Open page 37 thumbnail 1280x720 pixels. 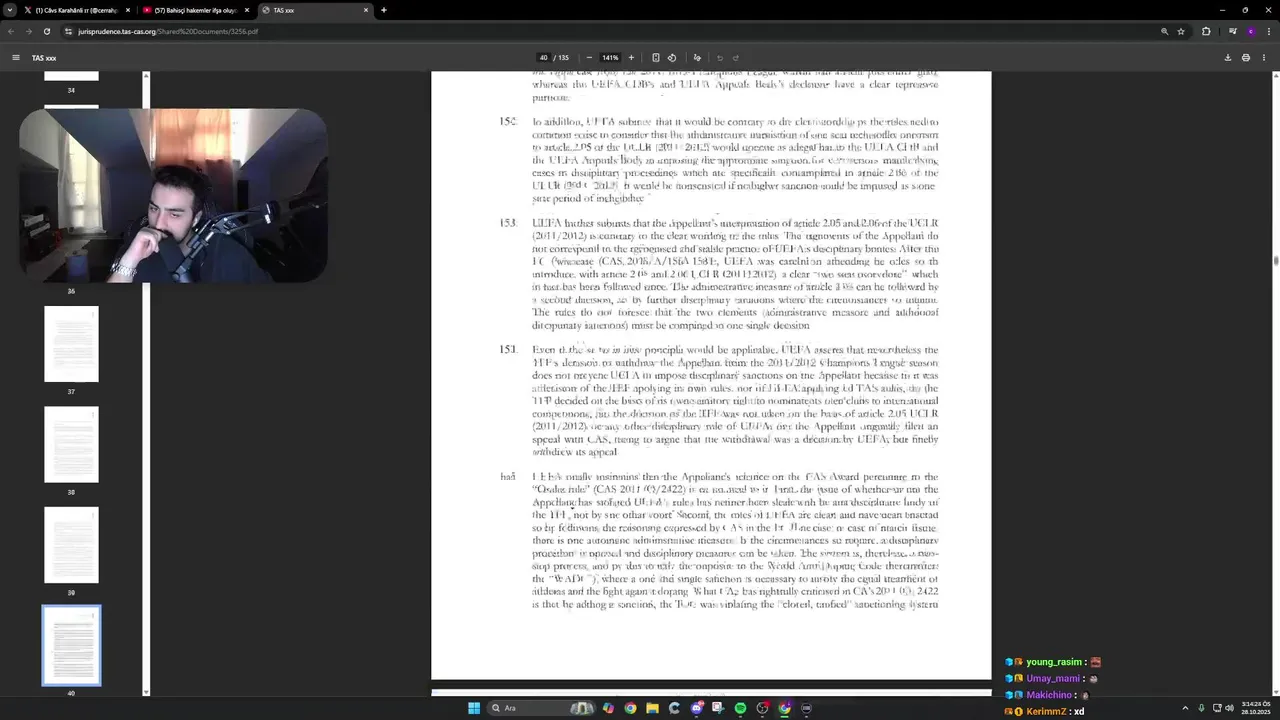(71, 344)
